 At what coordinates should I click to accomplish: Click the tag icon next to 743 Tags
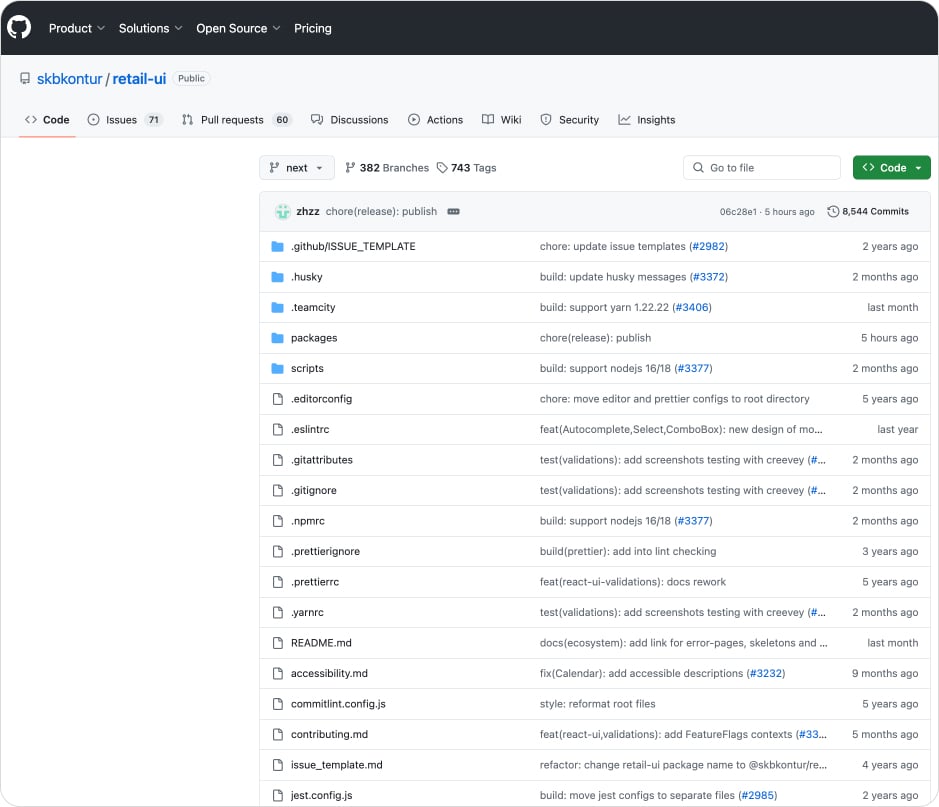442,167
